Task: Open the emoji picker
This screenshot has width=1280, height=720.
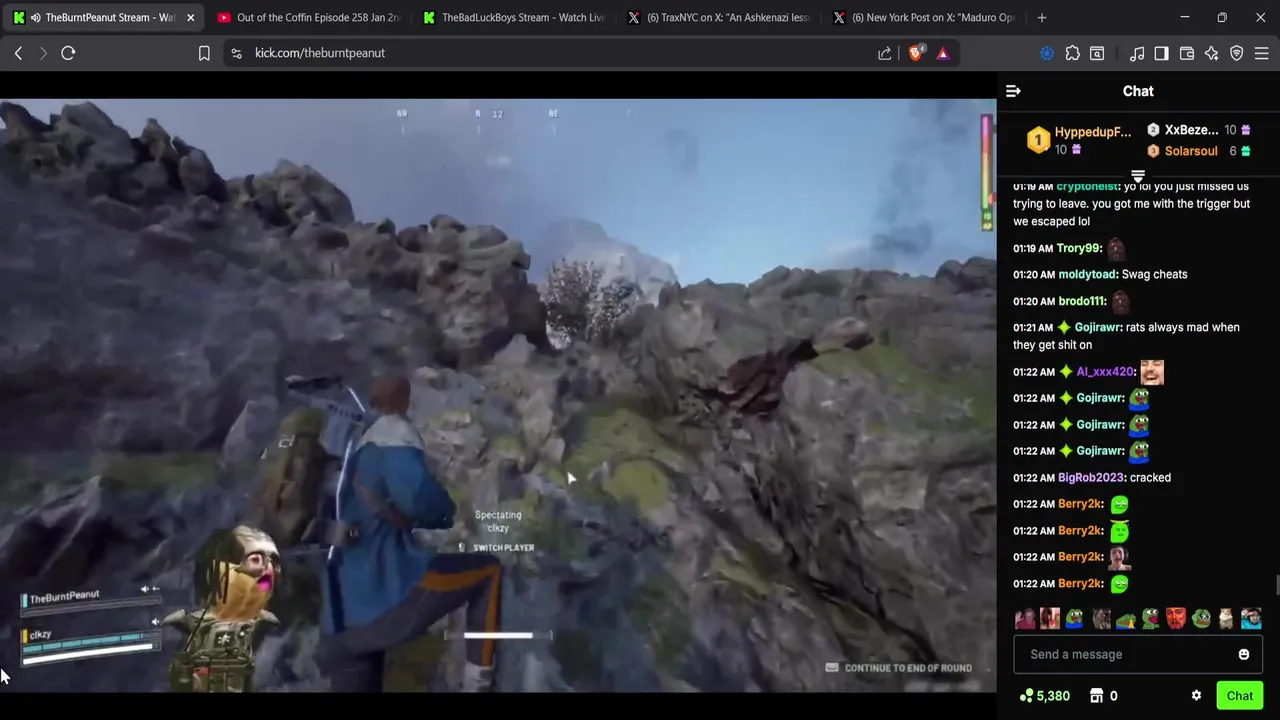Action: tap(1244, 654)
